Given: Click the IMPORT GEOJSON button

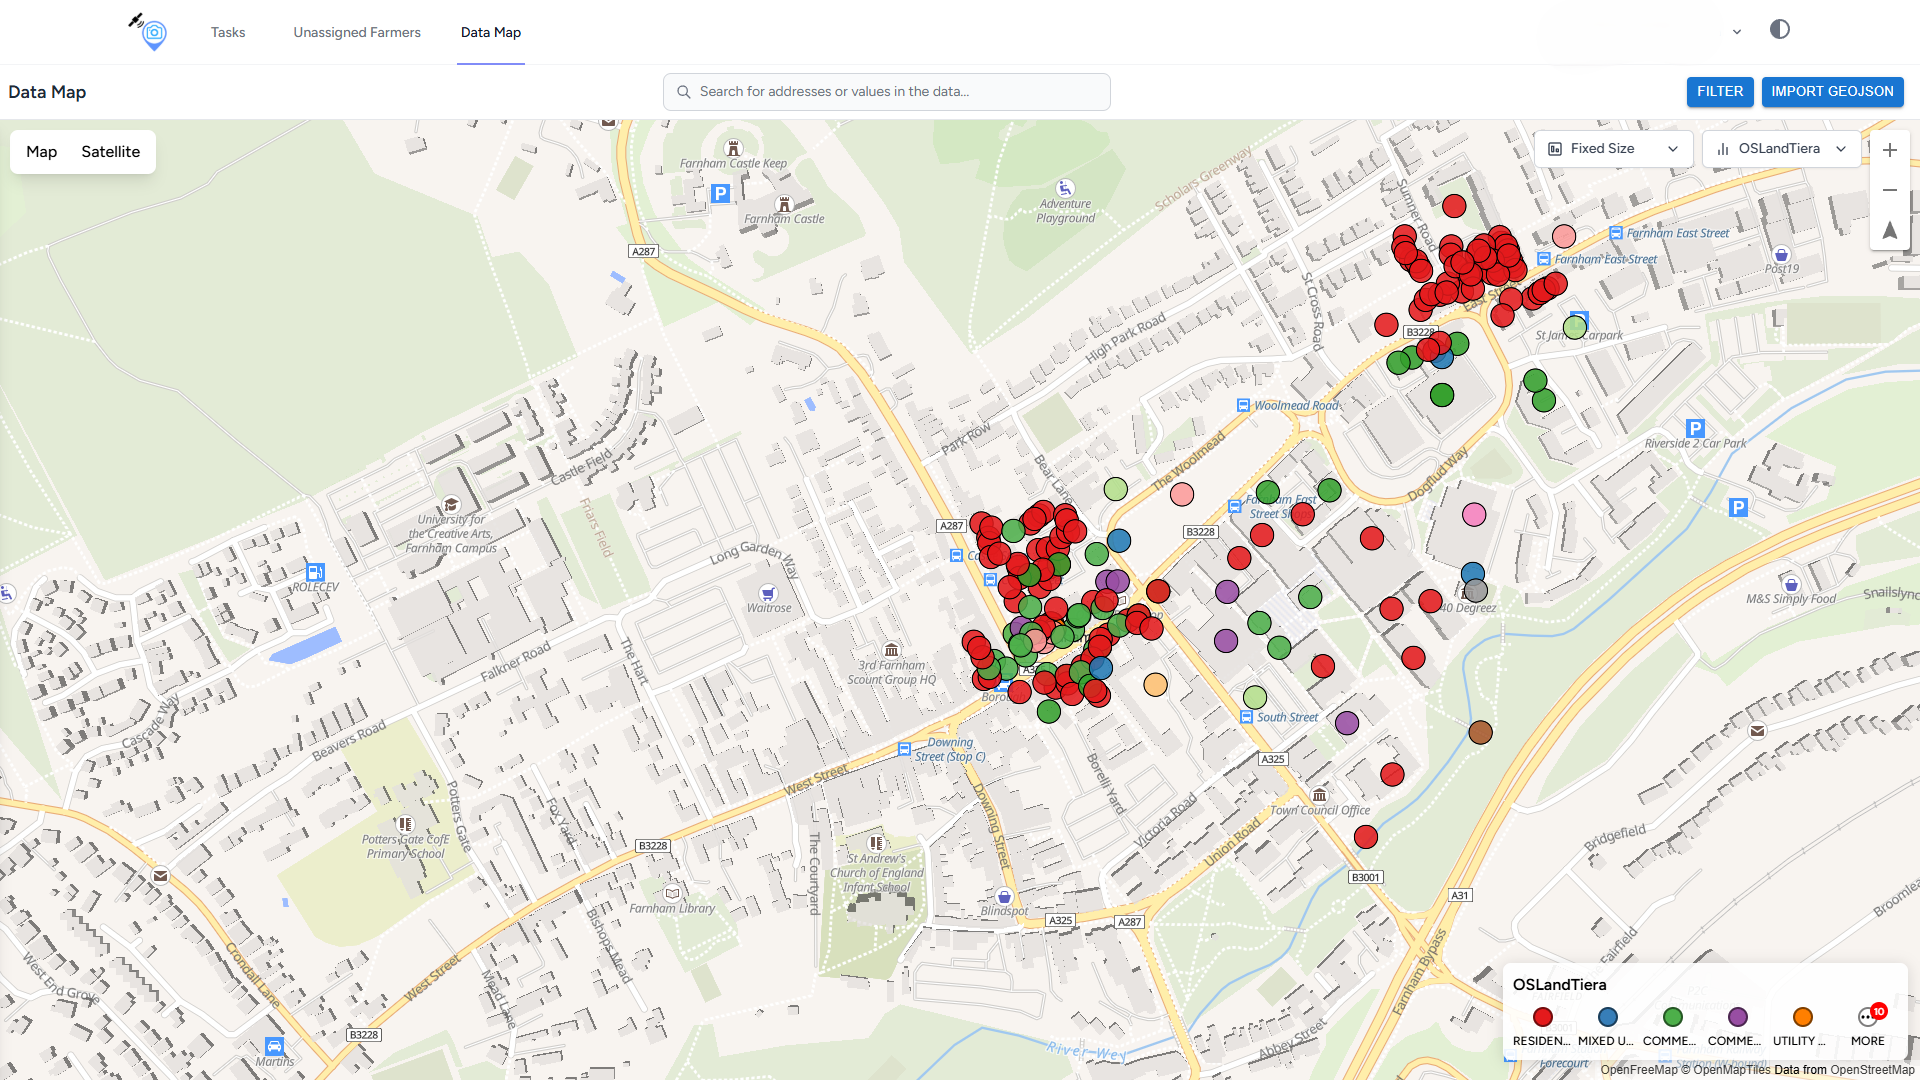Looking at the screenshot, I should pyautogui.click(x=1832, y=91).
